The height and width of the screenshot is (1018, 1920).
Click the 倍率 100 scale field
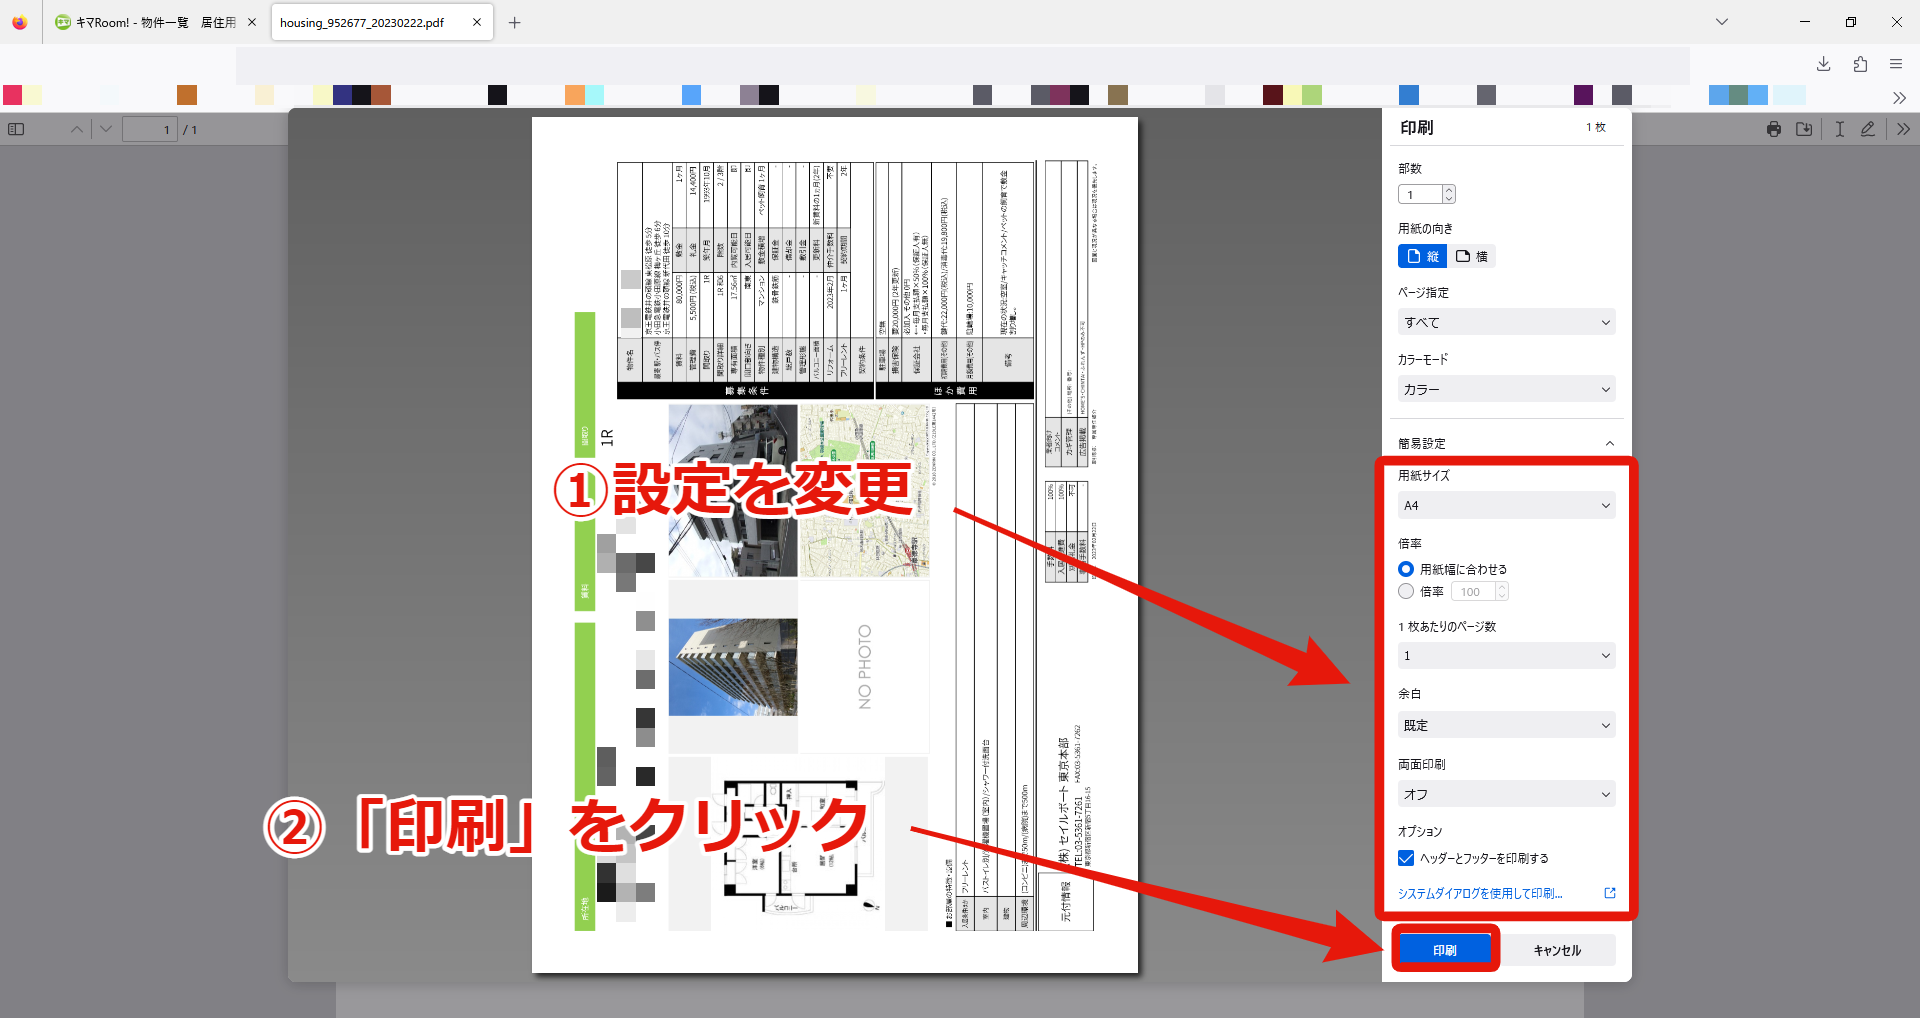pyautogui.click(x=1474, y=591)
